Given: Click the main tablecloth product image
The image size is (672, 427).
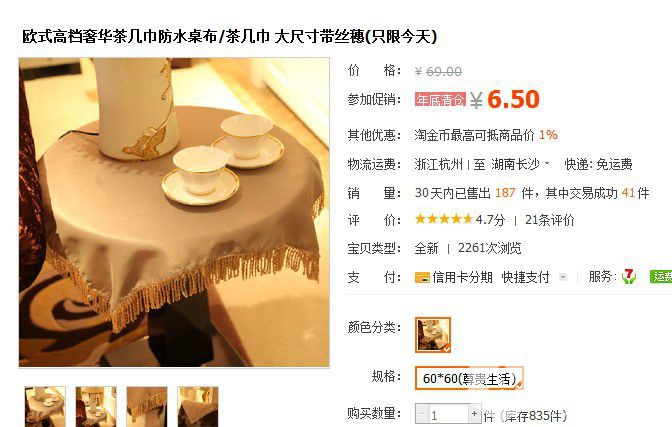Looking at the screenshot, I should (x=174, y=213).
